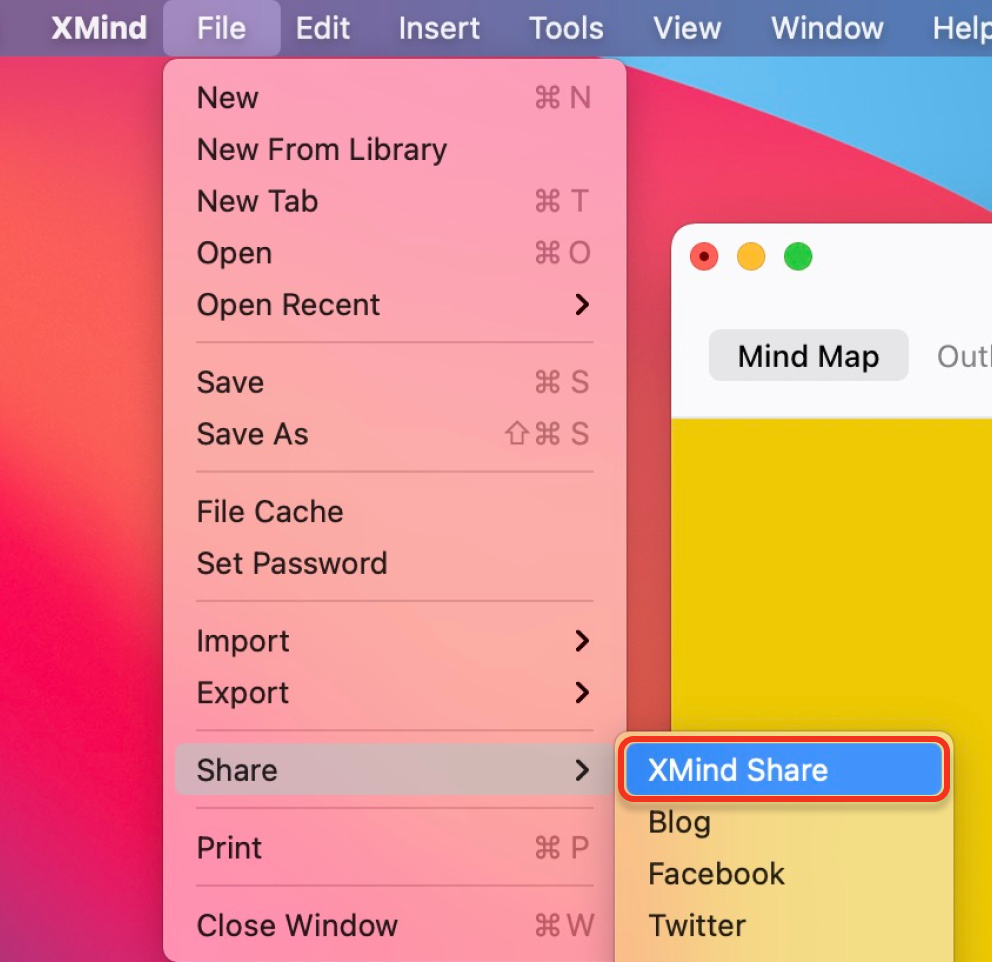The image size is (992, 962).
Task: Select Open in the File menu
Action: click(395, 253)
